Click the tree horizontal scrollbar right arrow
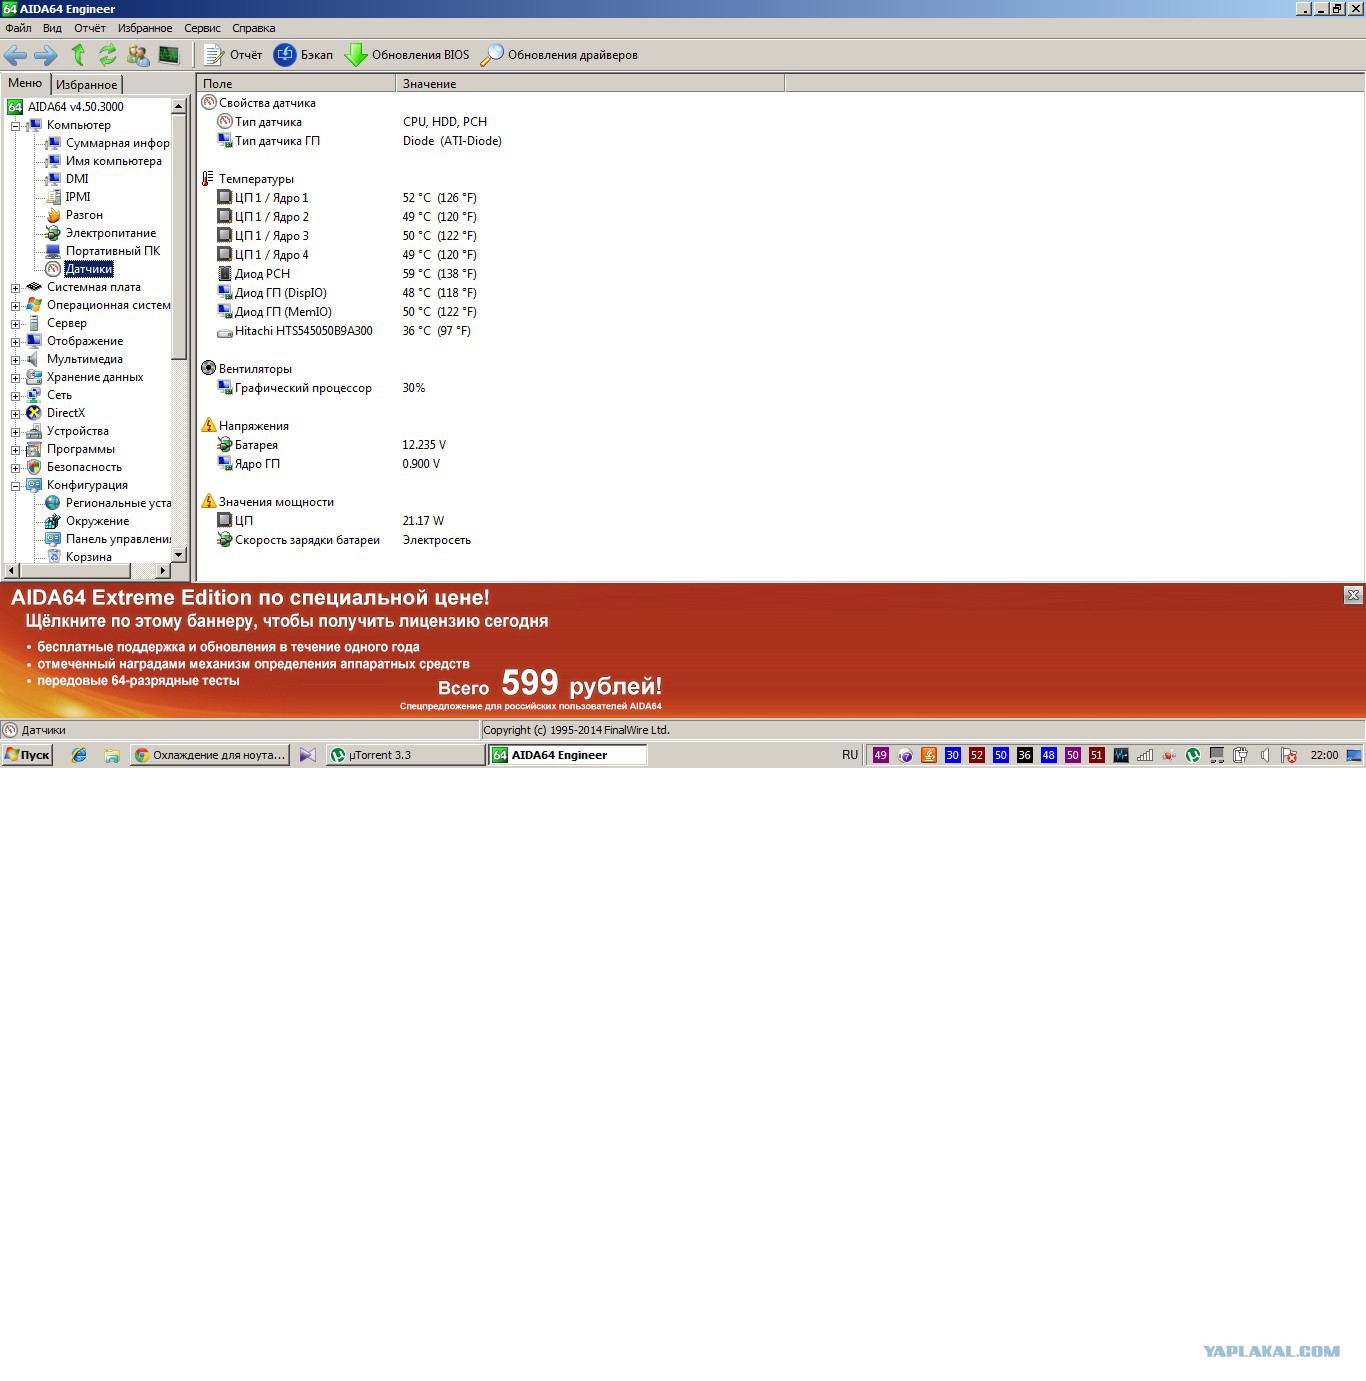Image resolution: width=1366 pixels, height=1381 pixels. tap(163, 571)
